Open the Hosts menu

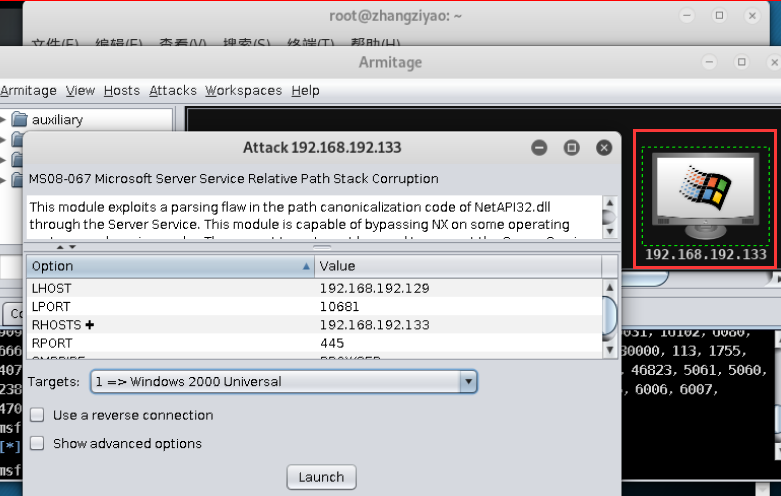[122, 91]
